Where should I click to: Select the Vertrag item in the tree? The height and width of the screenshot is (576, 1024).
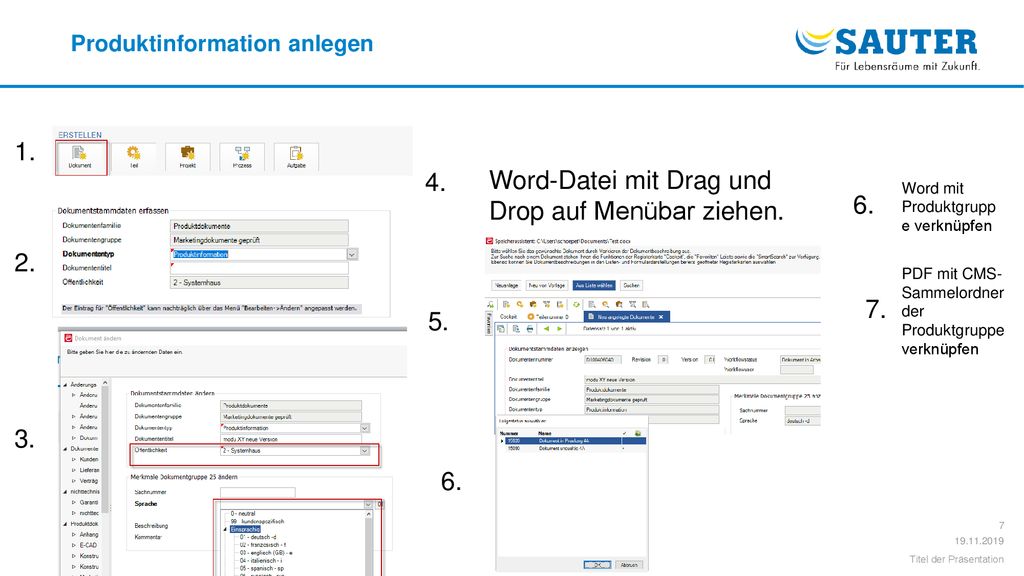click(x=89, y=481)
